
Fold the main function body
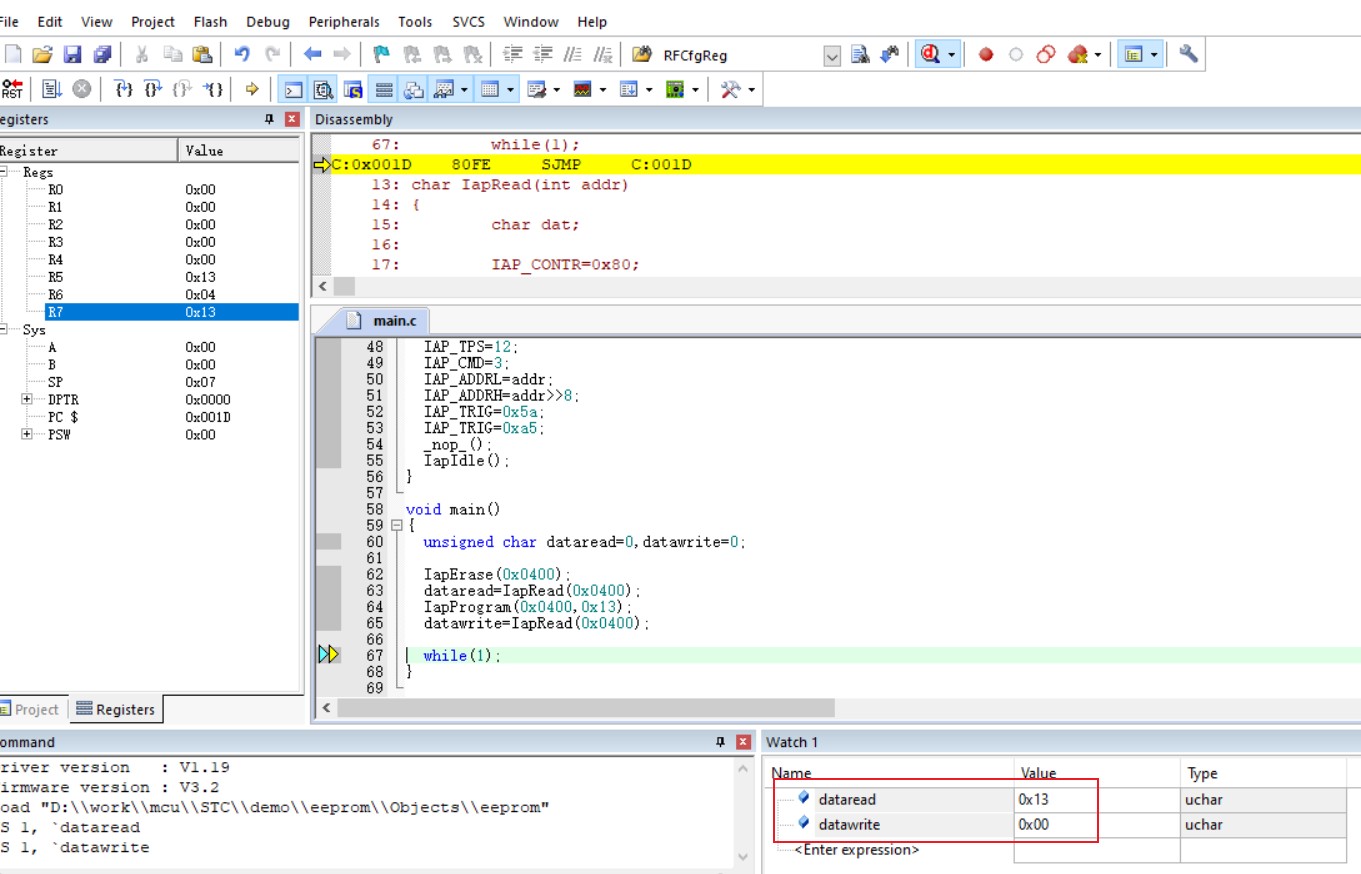pos(397,525)
